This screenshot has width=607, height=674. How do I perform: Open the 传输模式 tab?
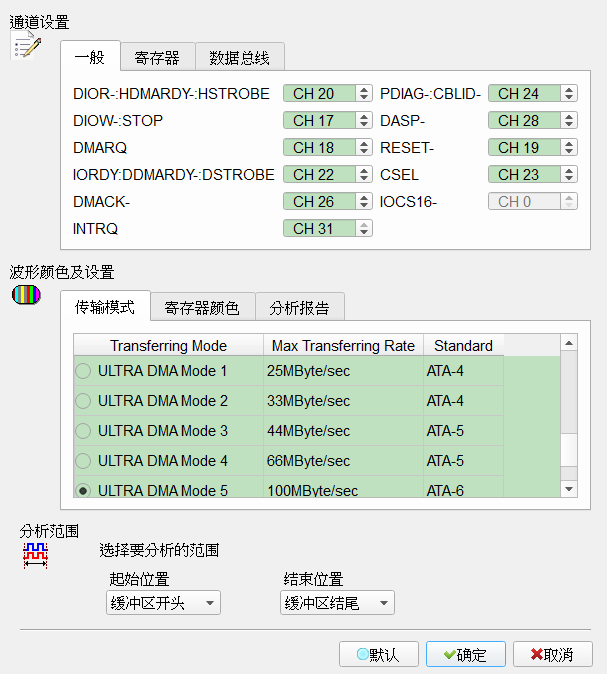click(105, 306)
